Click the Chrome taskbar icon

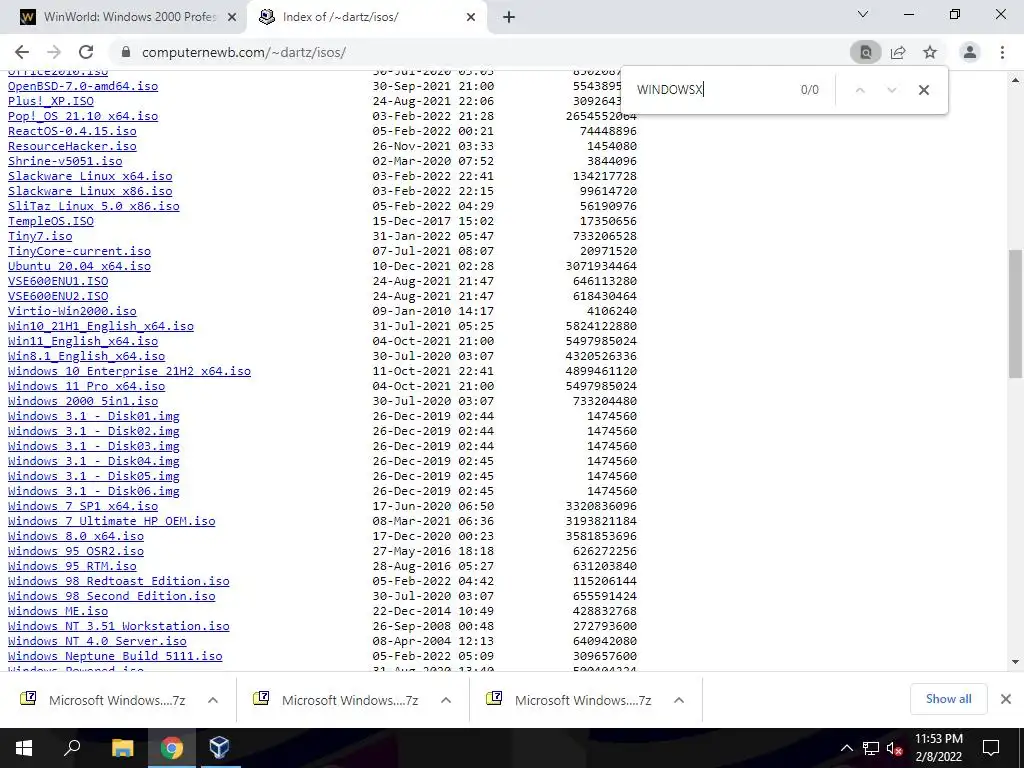(x=172, y=748)
